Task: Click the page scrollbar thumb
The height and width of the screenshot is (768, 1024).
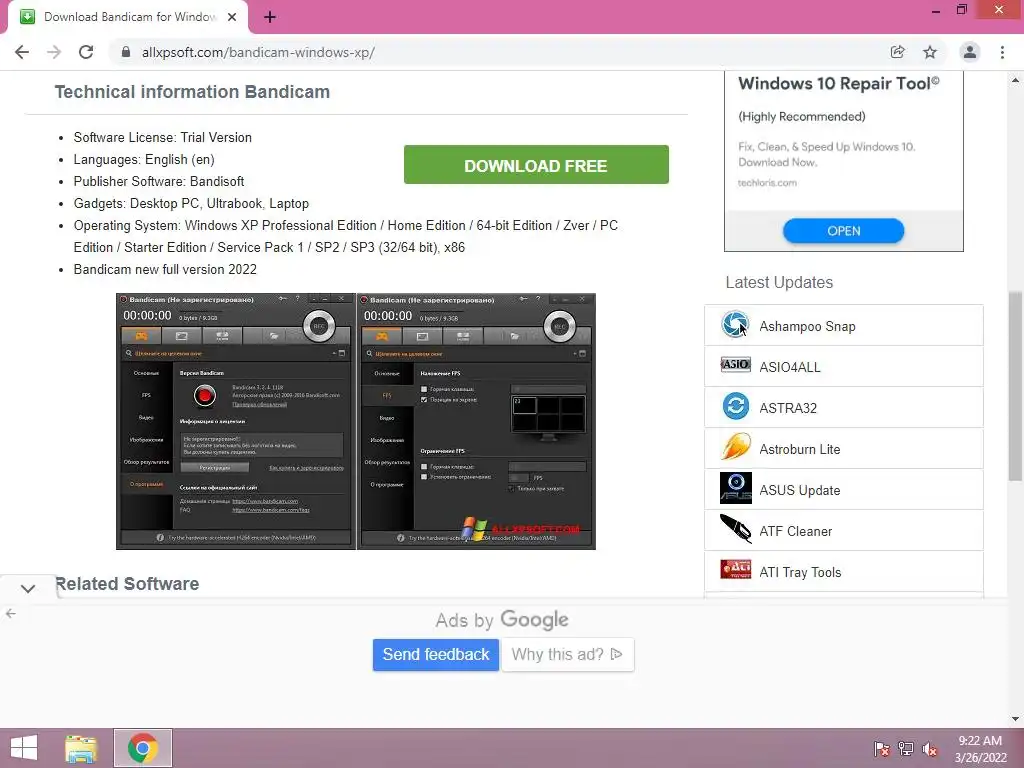Action: click(x=1015, y=385)
